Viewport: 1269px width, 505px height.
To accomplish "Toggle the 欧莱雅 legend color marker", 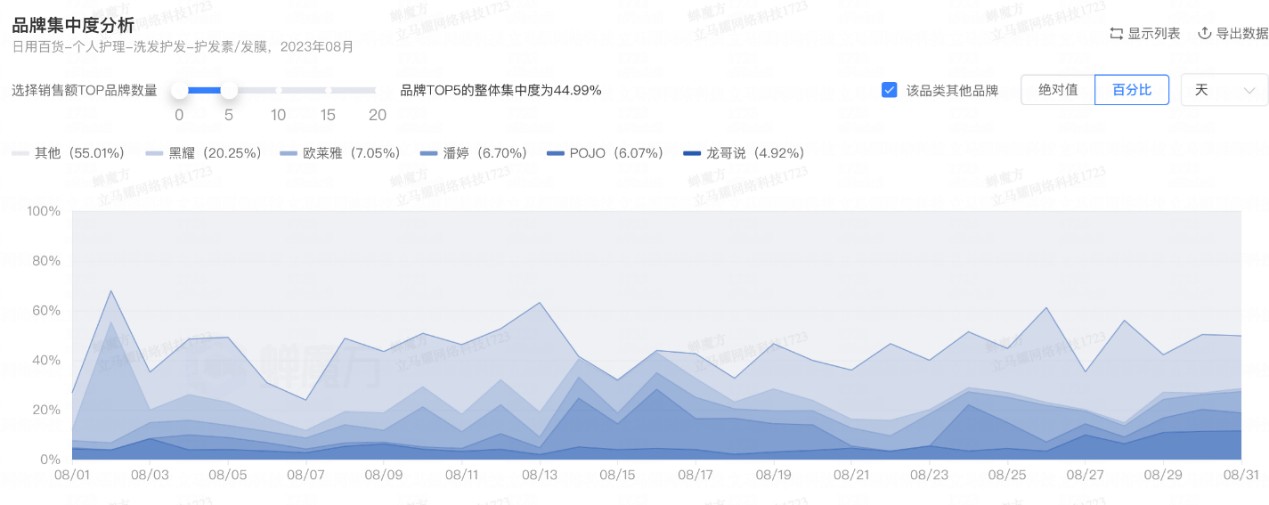I will [x=289, y=154].
